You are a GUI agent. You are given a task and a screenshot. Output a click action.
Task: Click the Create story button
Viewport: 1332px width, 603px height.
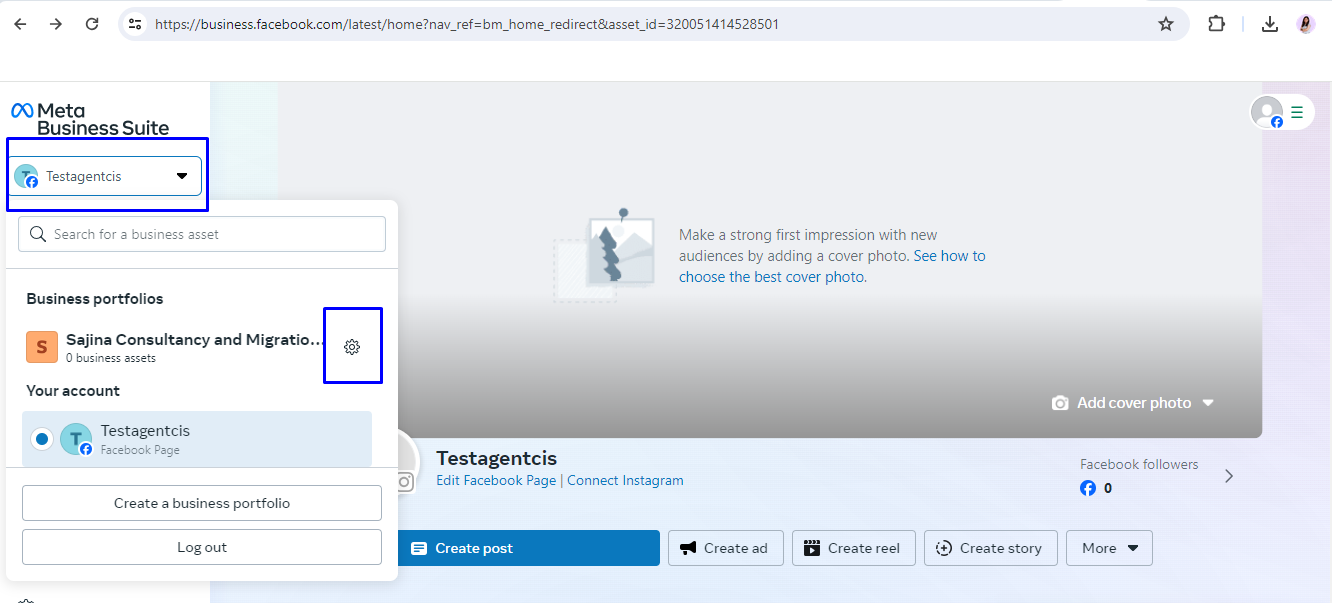(x=991, y=548)
